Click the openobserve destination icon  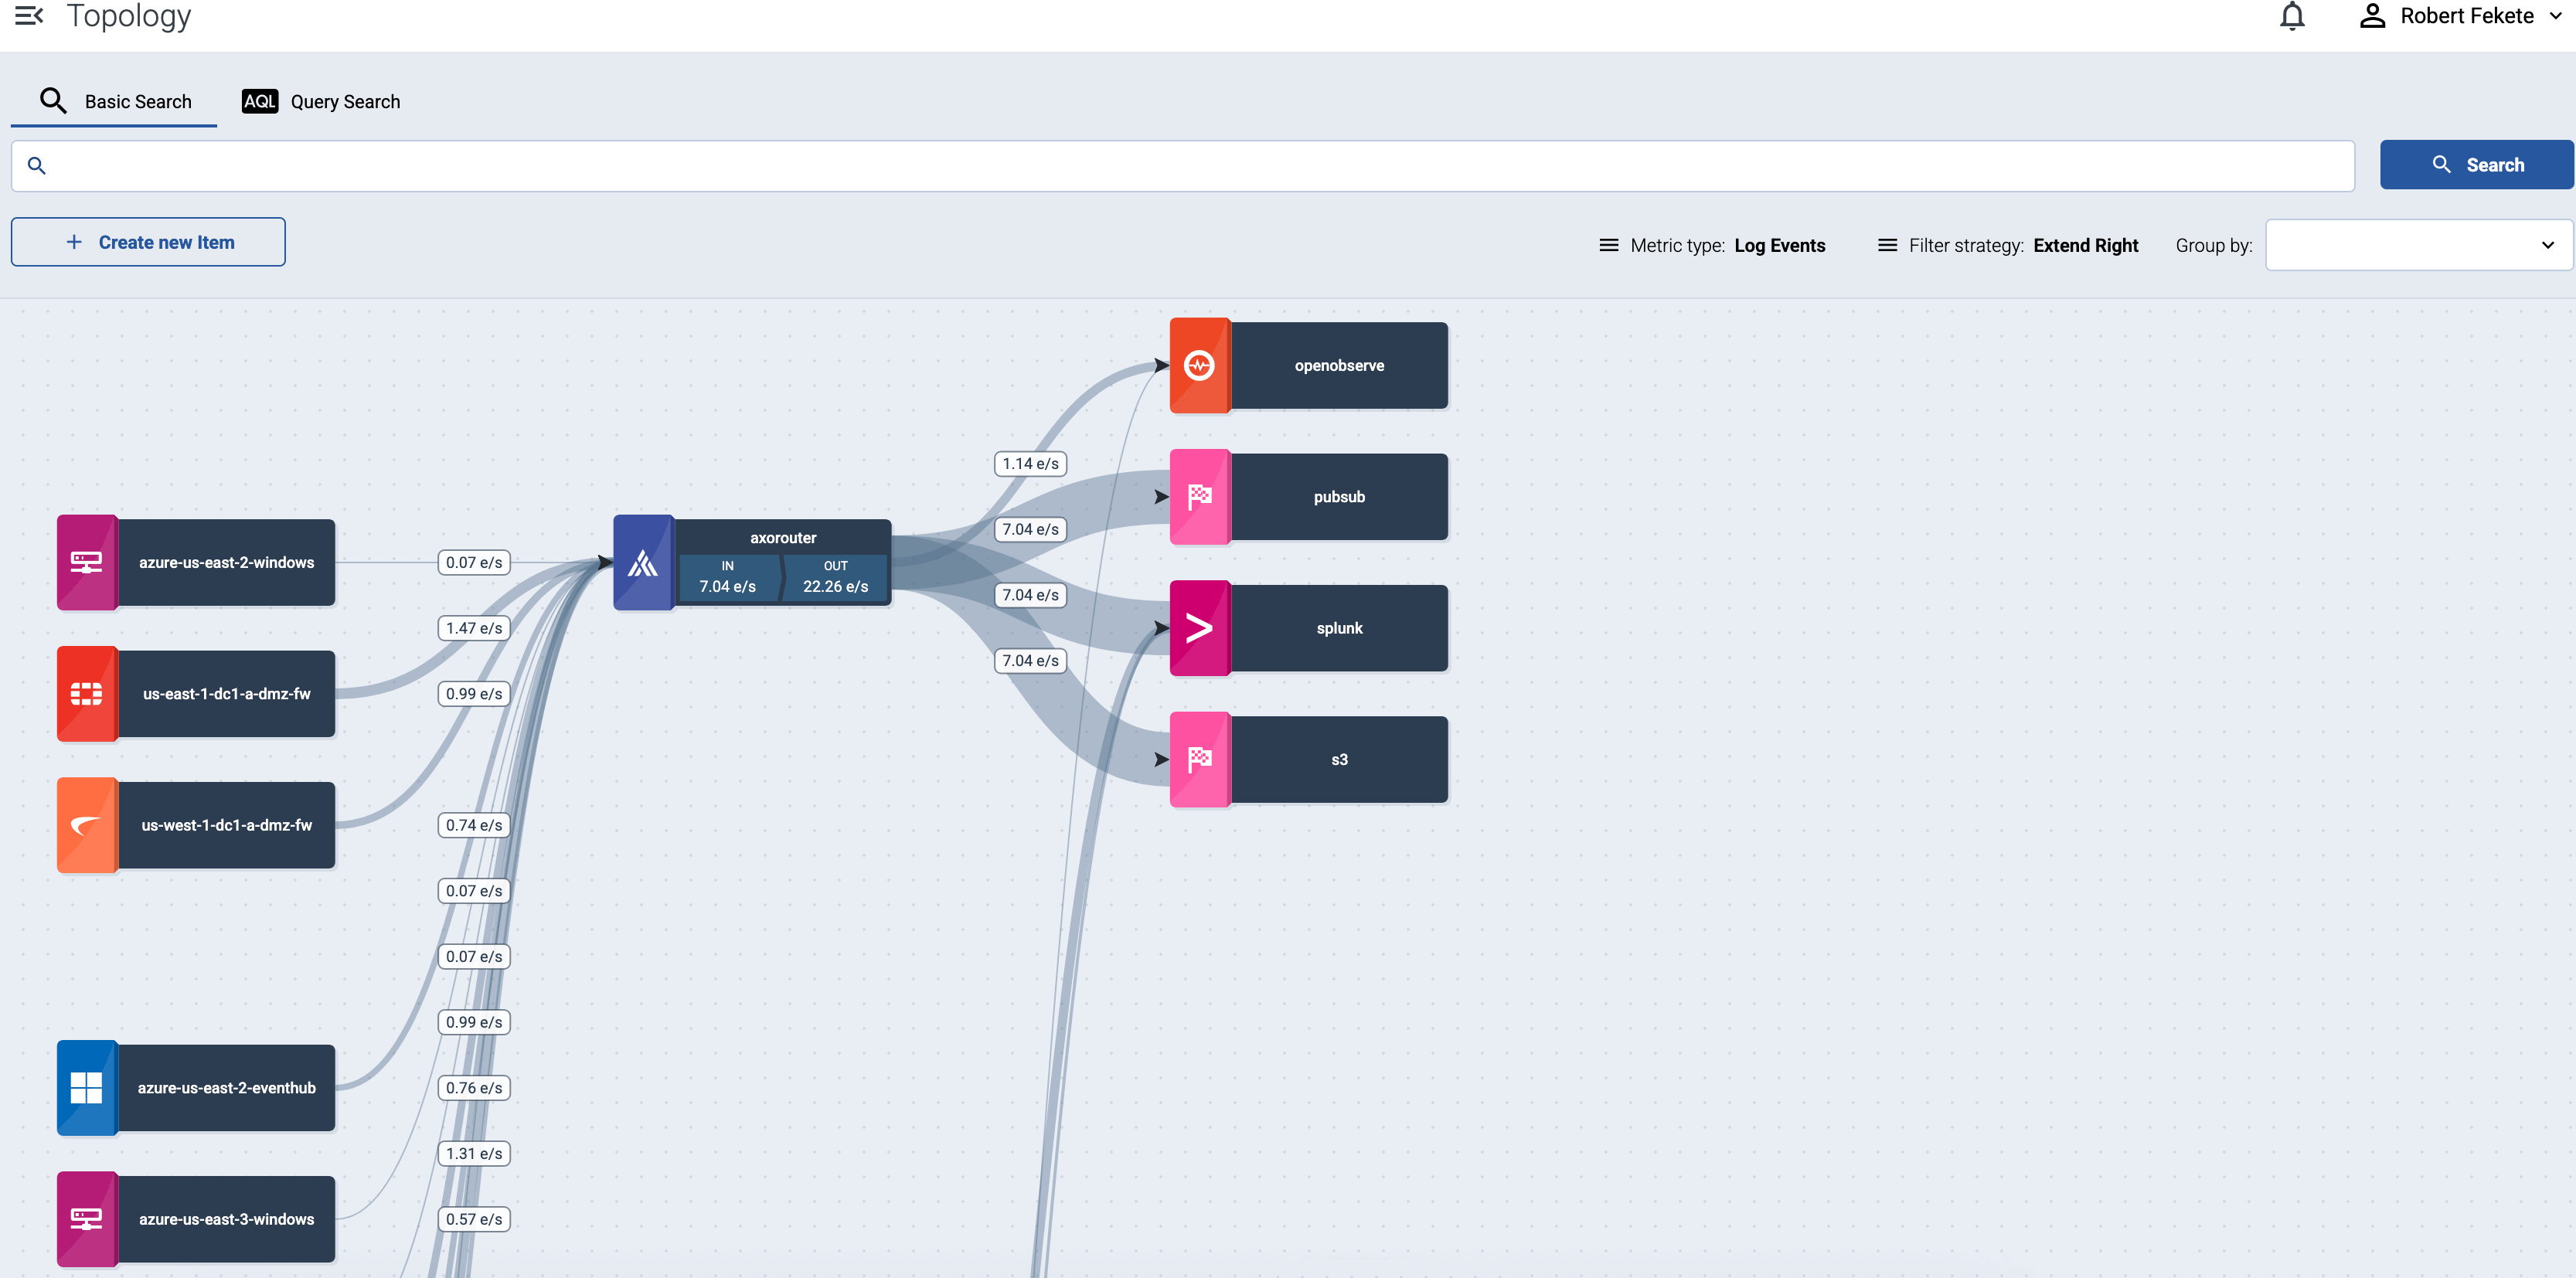click(x=1200, y=365)
